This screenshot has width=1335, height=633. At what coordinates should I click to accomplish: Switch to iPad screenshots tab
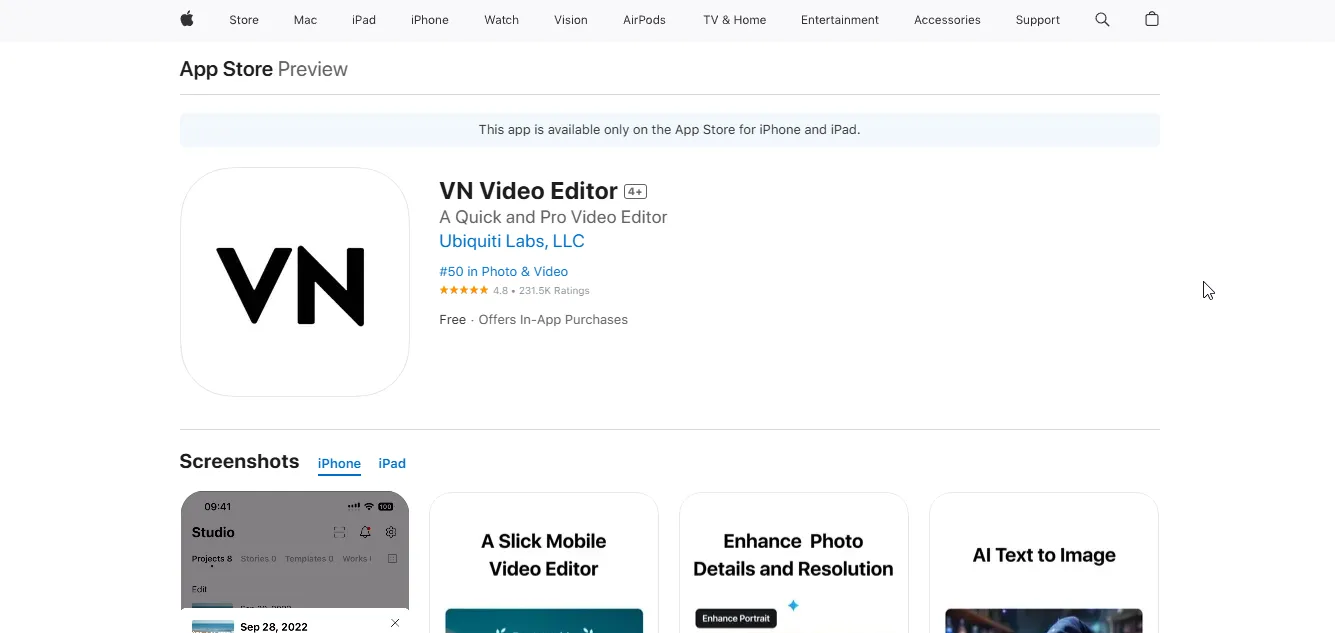[x=392, y=463]
